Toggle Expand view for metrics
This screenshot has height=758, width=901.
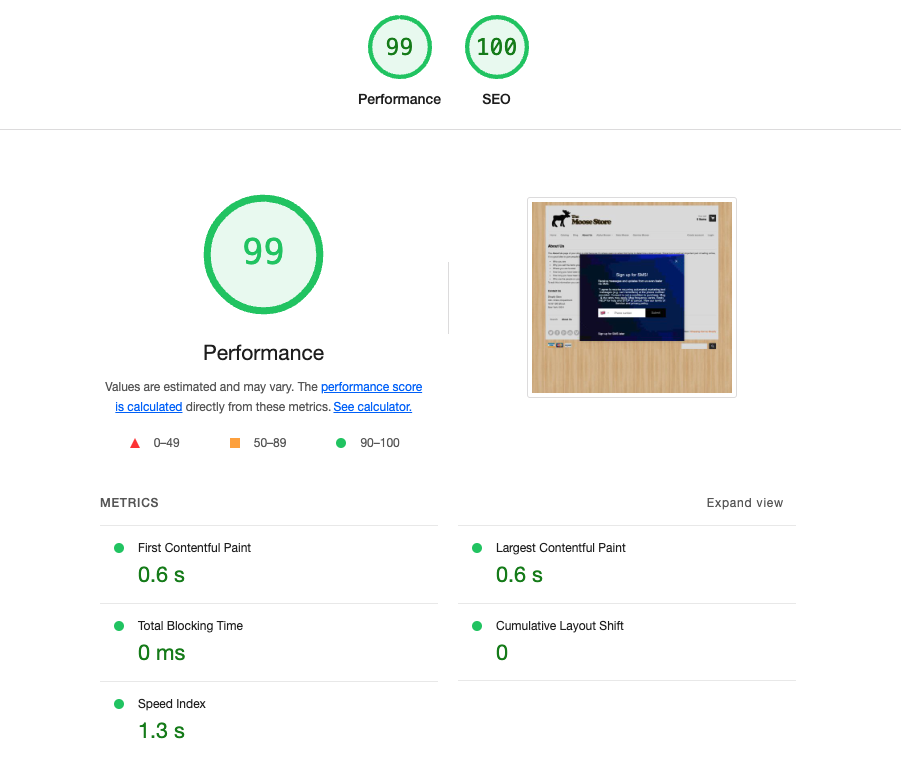pos(744,503)
